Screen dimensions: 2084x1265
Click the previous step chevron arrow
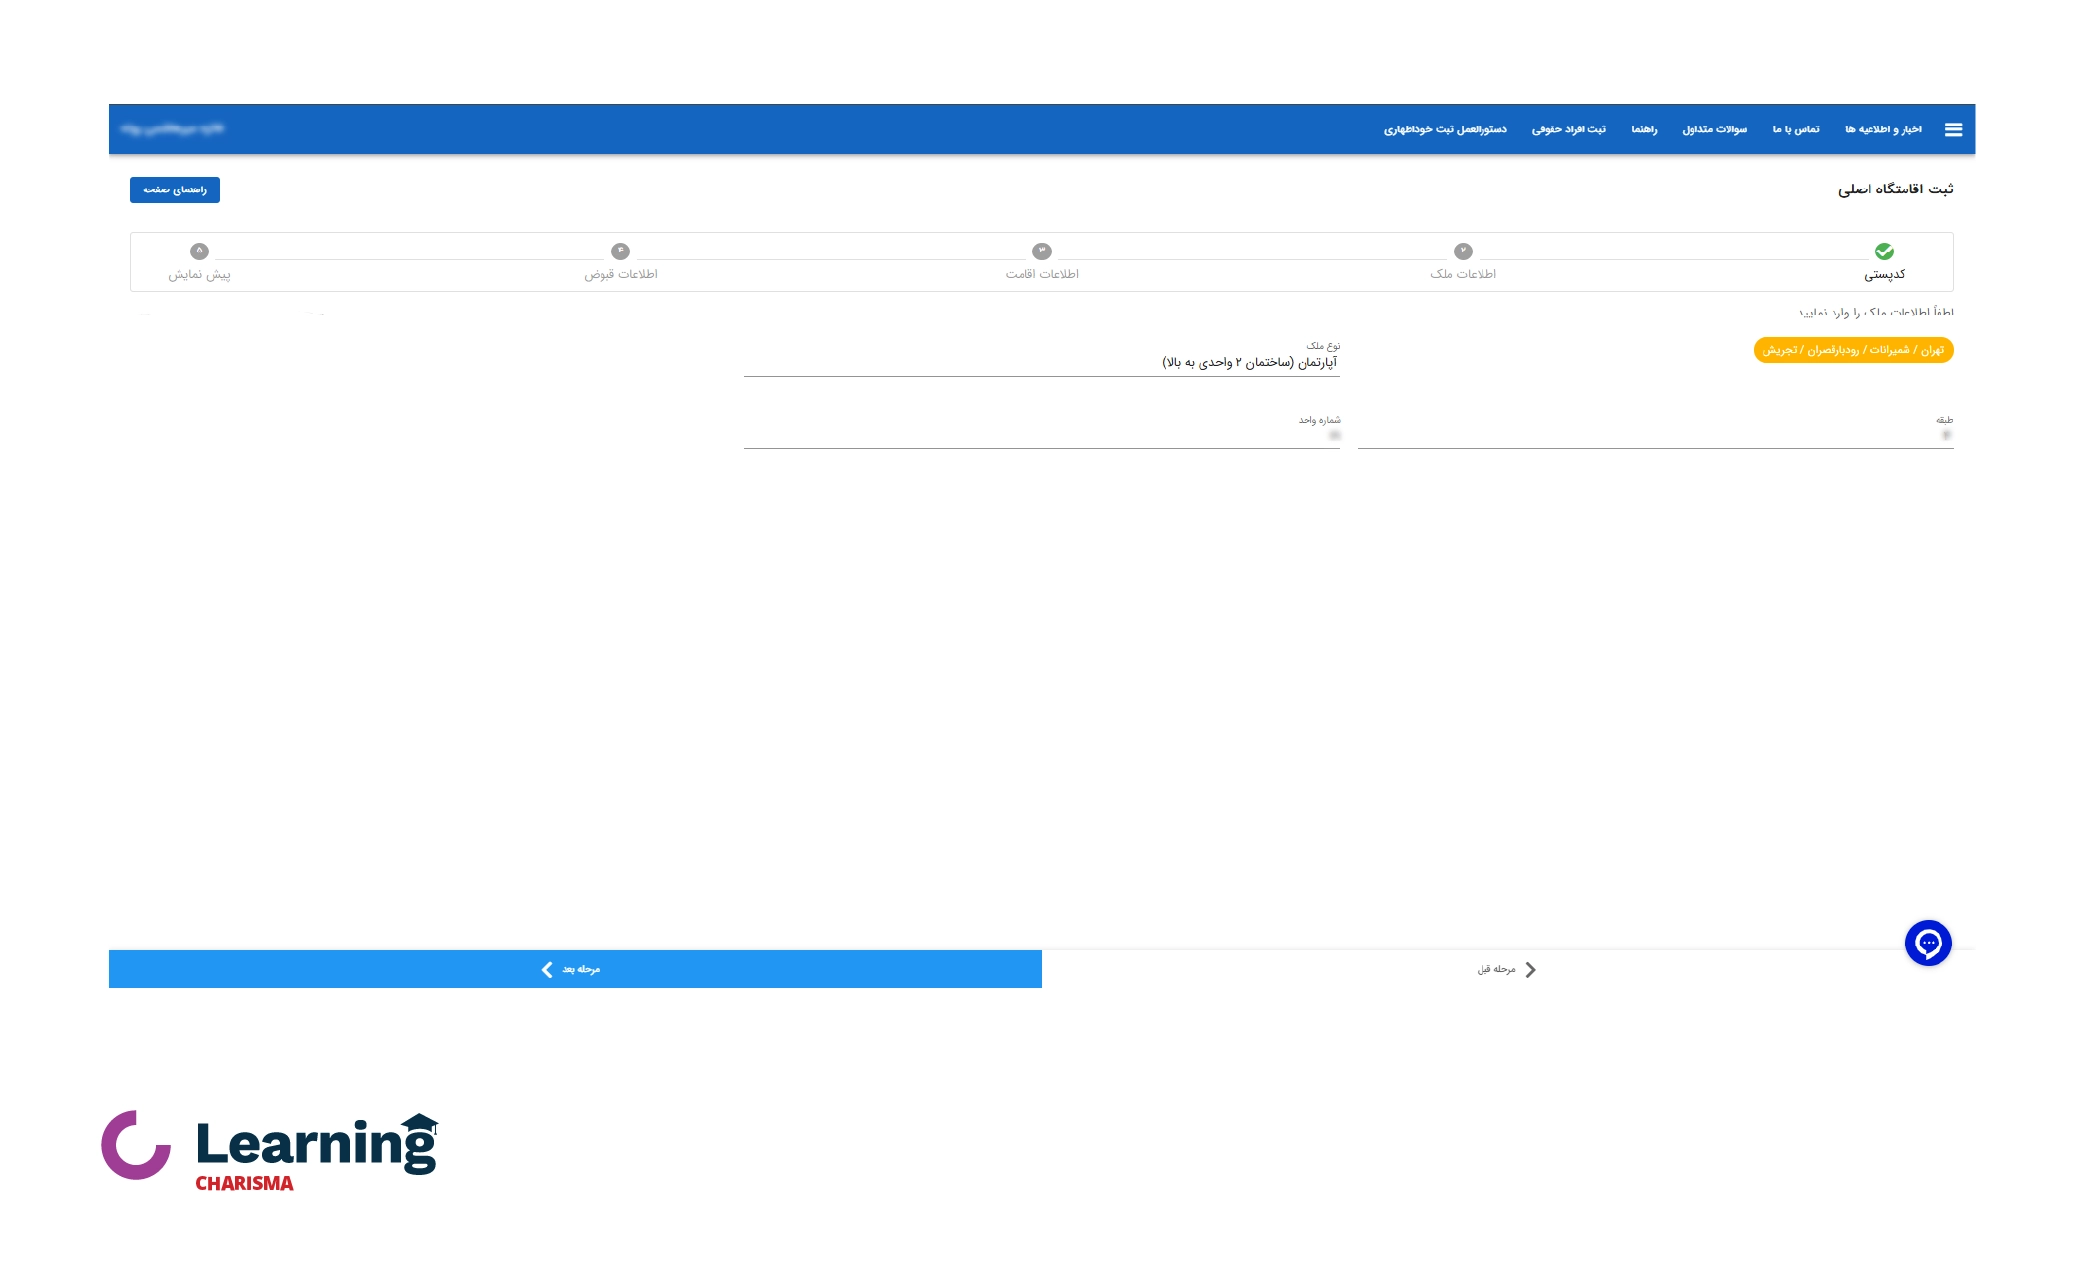tap(1530, 969)
